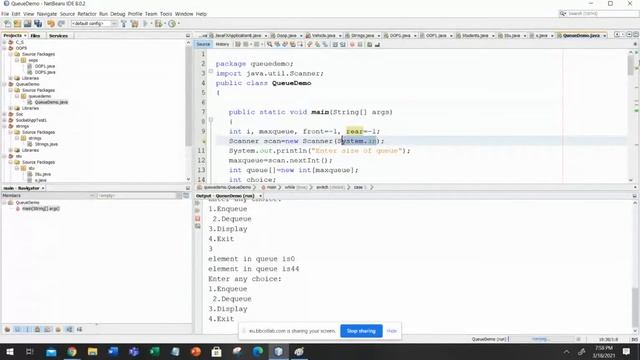Click the Save All toolbar icon
640x360 pixels.
click(38, 24)
